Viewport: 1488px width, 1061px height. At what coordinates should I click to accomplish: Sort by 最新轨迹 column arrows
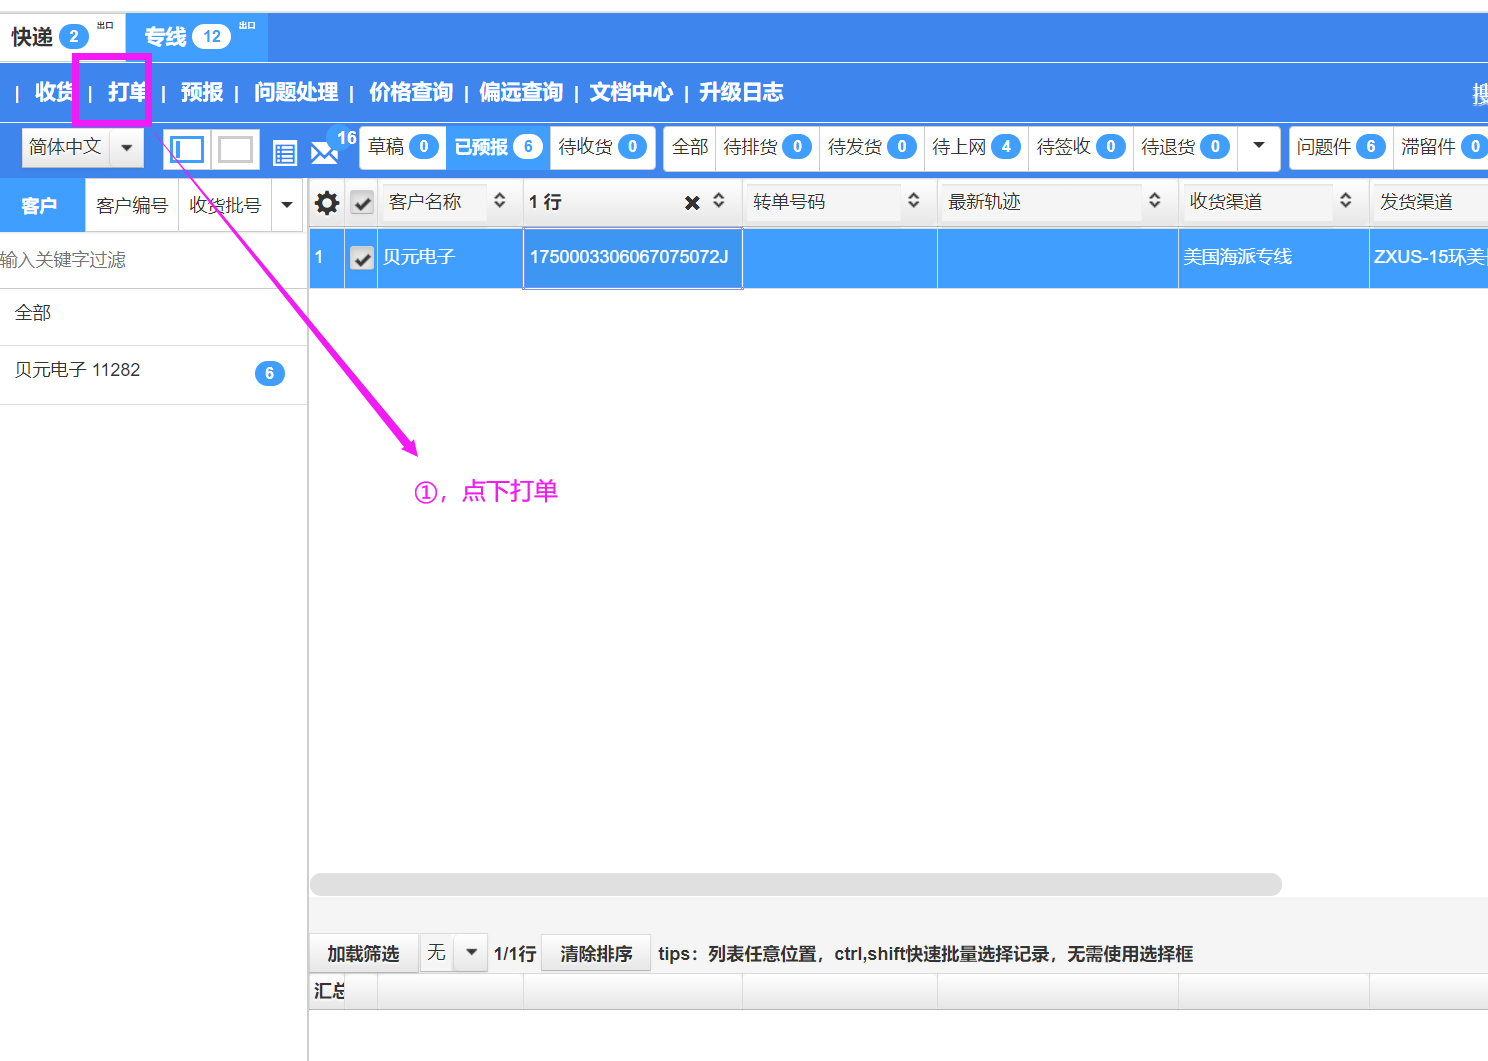(x=1154, y=201)
